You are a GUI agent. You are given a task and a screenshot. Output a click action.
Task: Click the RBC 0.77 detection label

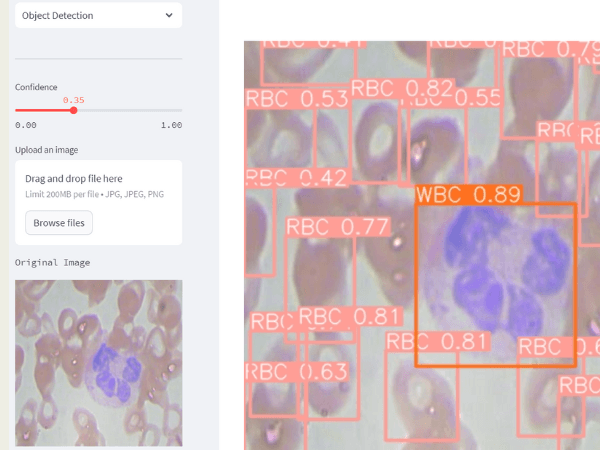(337, 227)
